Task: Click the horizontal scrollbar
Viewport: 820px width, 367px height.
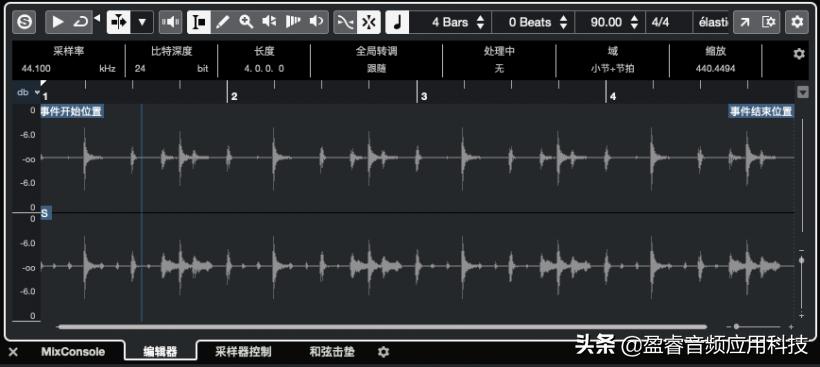Action: [382, 327]
